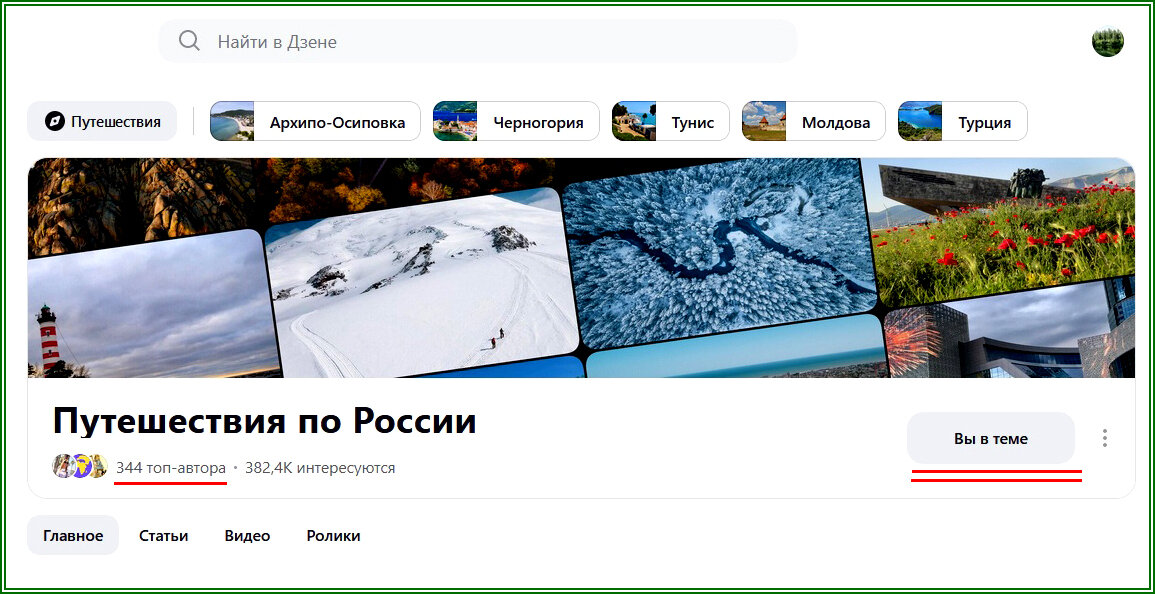1155x594 pixels.
Task: Select the Путешествия channel icon
Action: (55, 120)
